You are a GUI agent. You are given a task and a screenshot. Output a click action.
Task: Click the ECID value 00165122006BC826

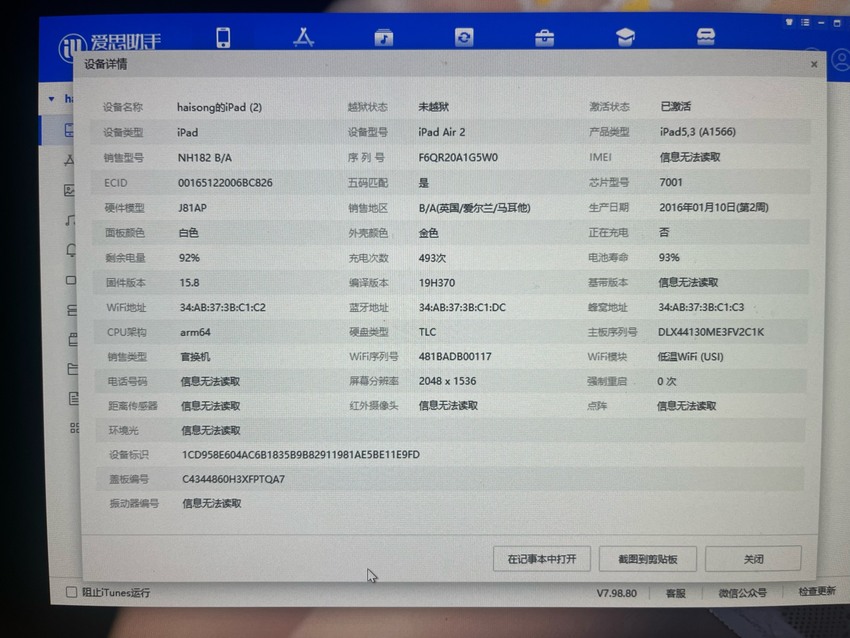226,183
